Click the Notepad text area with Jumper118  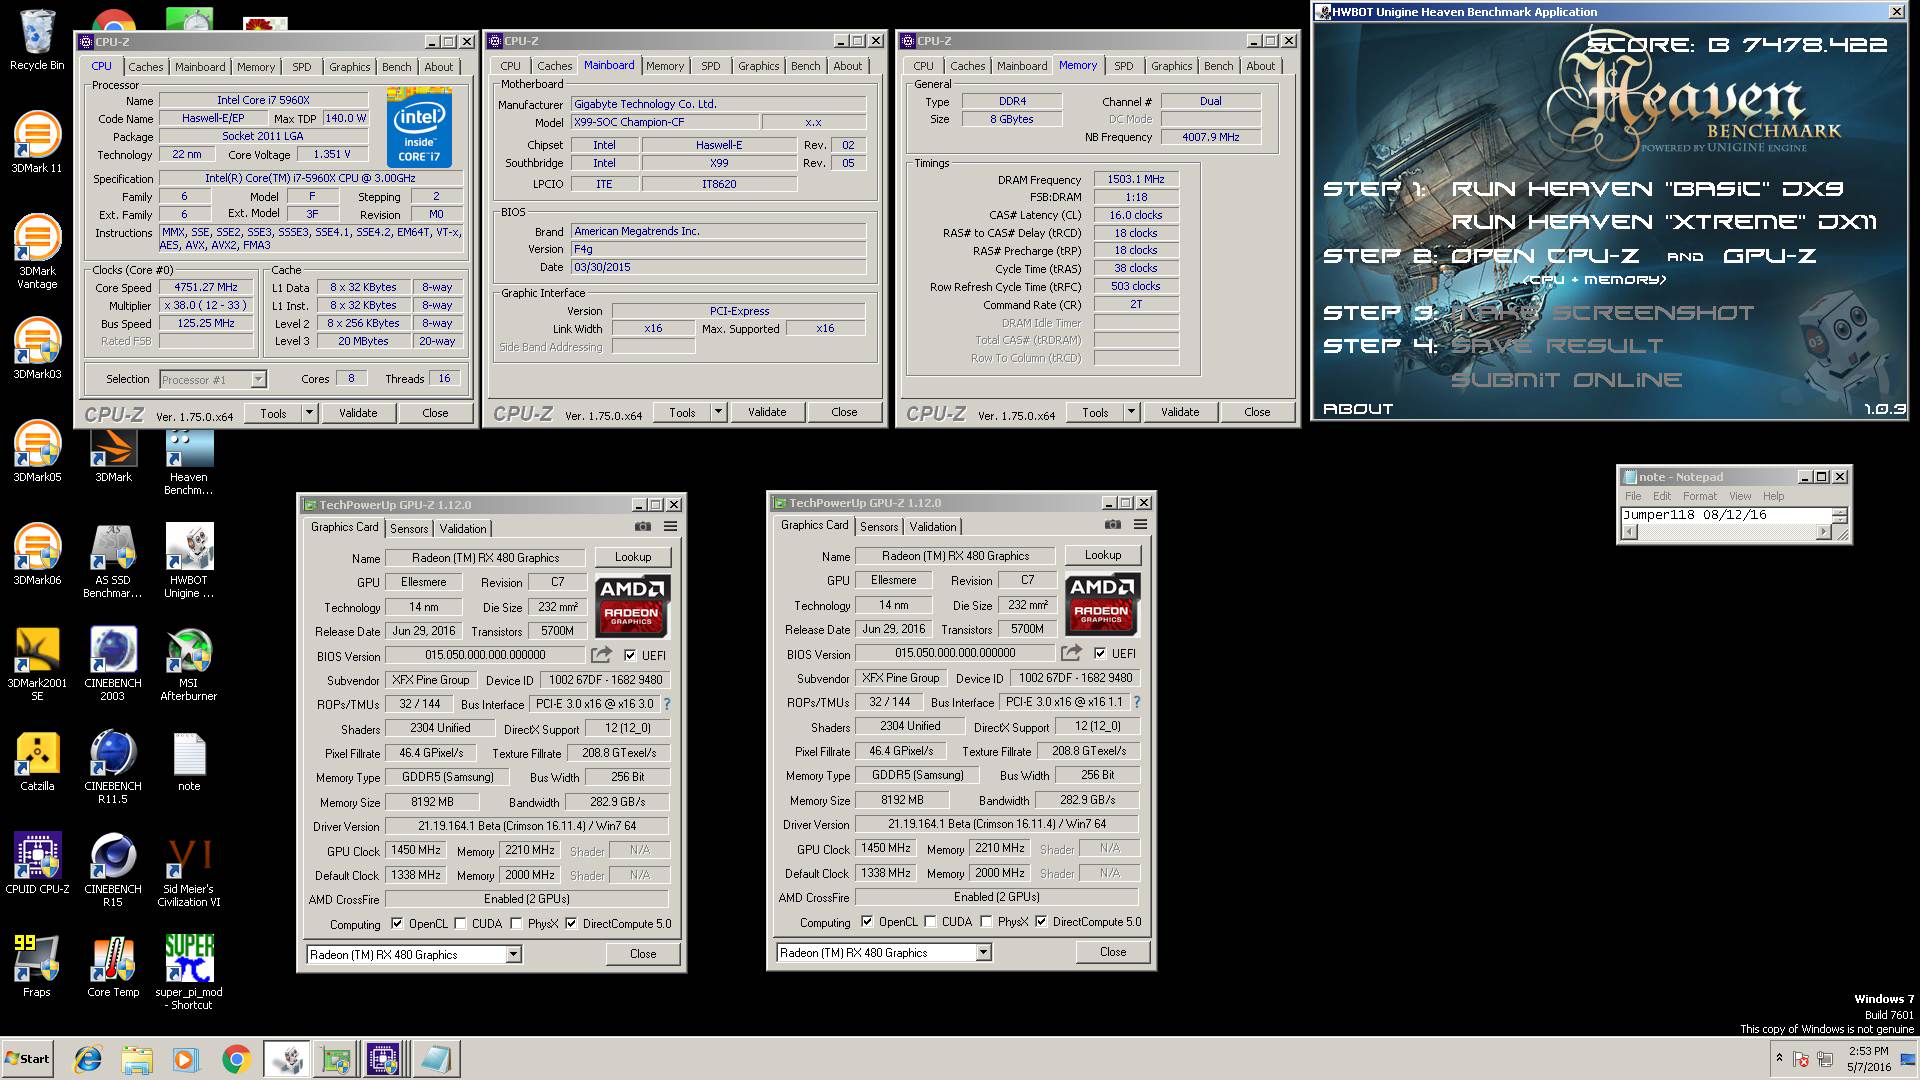pyautogui.click(x=1725, y=516)
